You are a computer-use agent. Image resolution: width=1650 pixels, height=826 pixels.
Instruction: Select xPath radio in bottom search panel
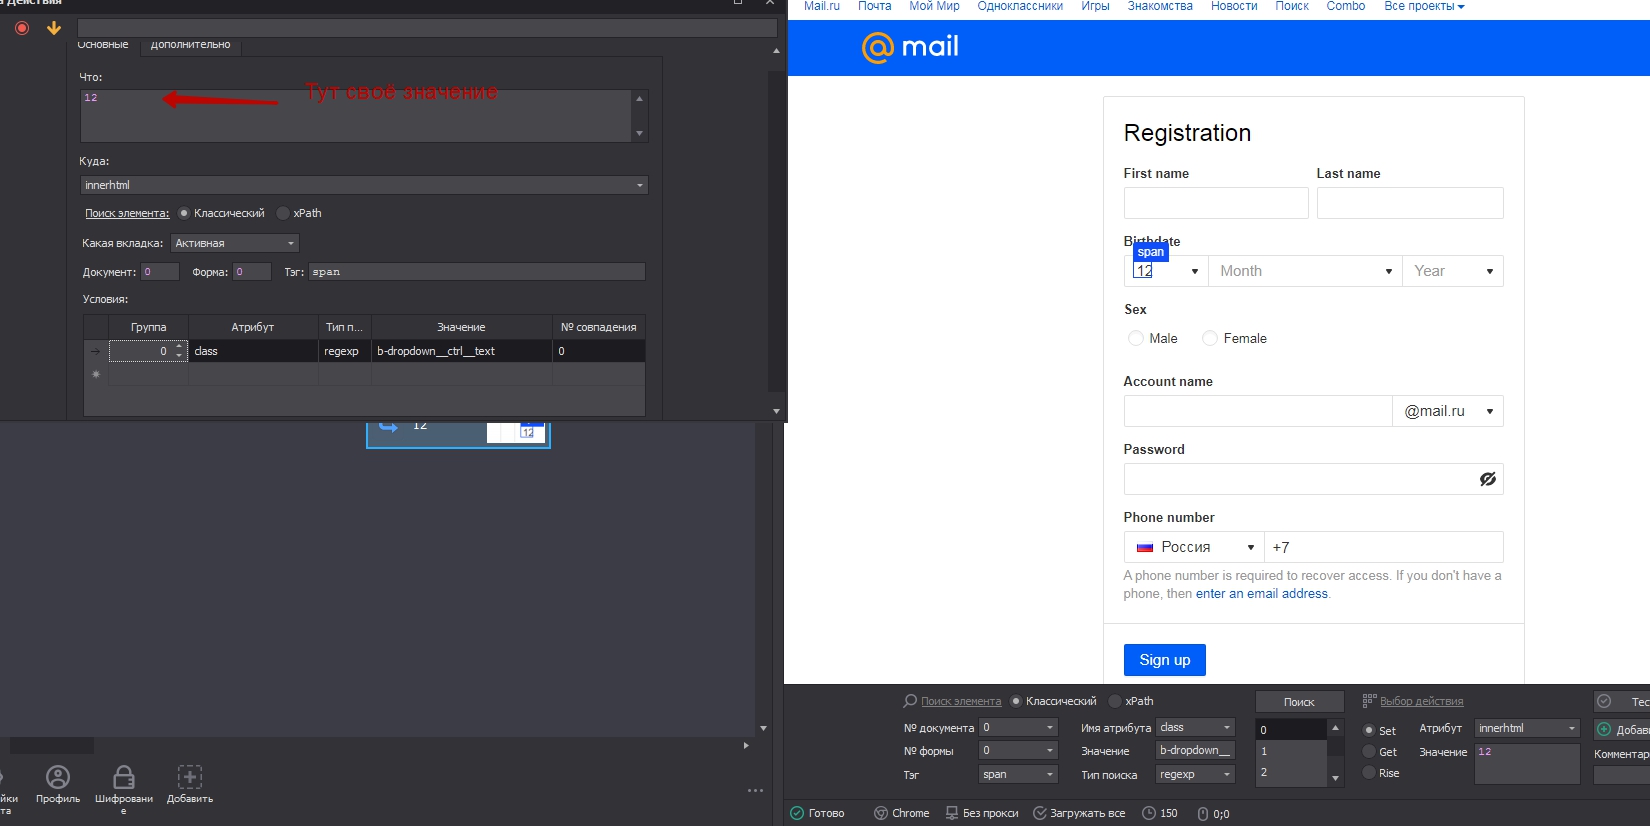point(1115,701)
